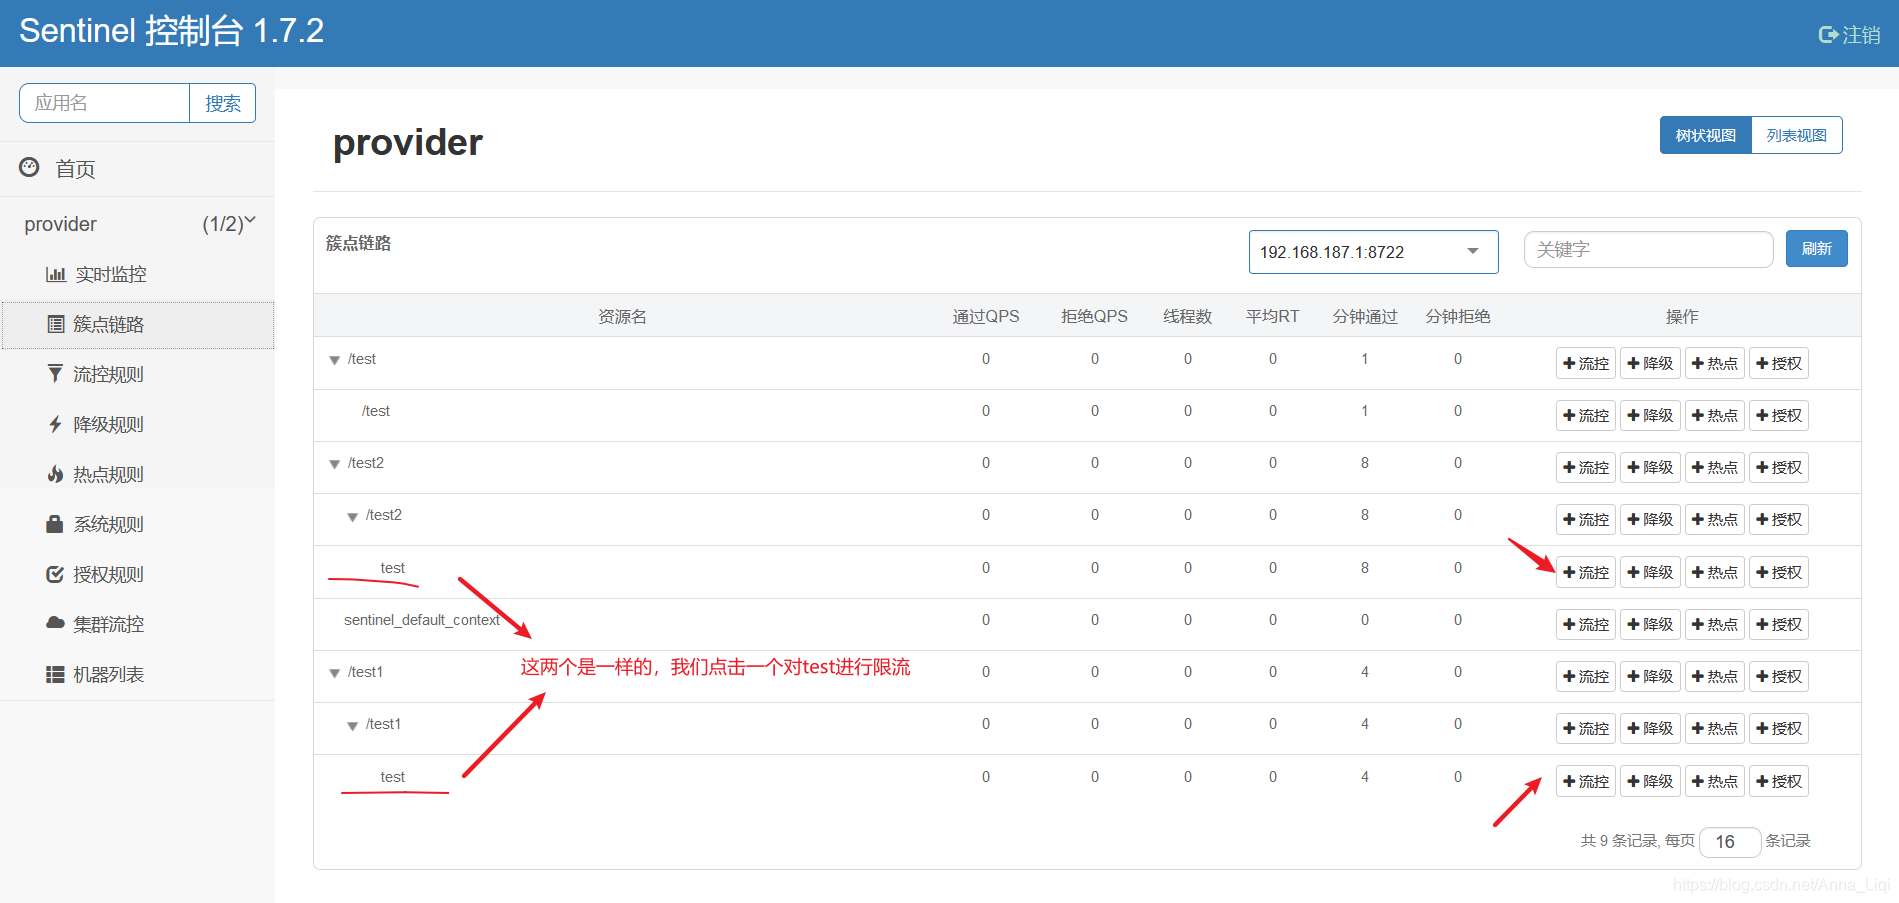Image resolution: width=1899 pixels, height=903 pixels.
Task: Add 流控 rule for test under /test1
Action: (1586, 781)
